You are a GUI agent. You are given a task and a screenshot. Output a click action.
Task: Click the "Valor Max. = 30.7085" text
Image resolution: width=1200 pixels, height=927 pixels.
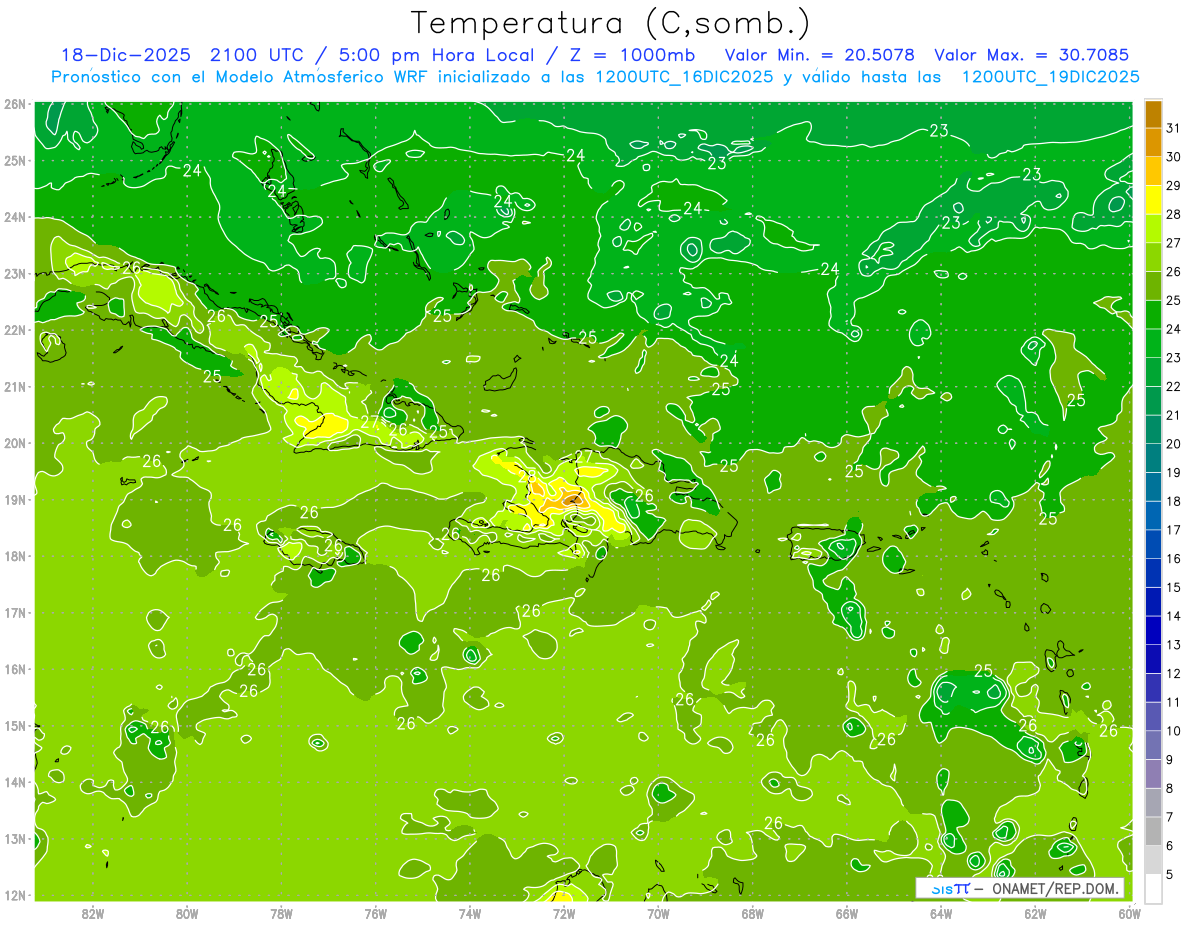(1033, 55)
